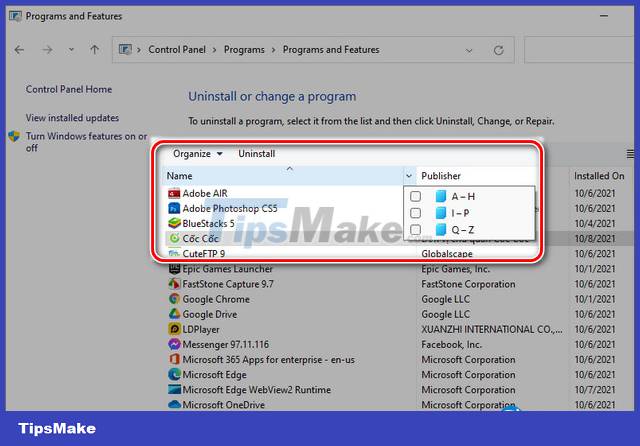Refresh the Programs and Features list
640x446 pixels.
click(x=498, y=50)
